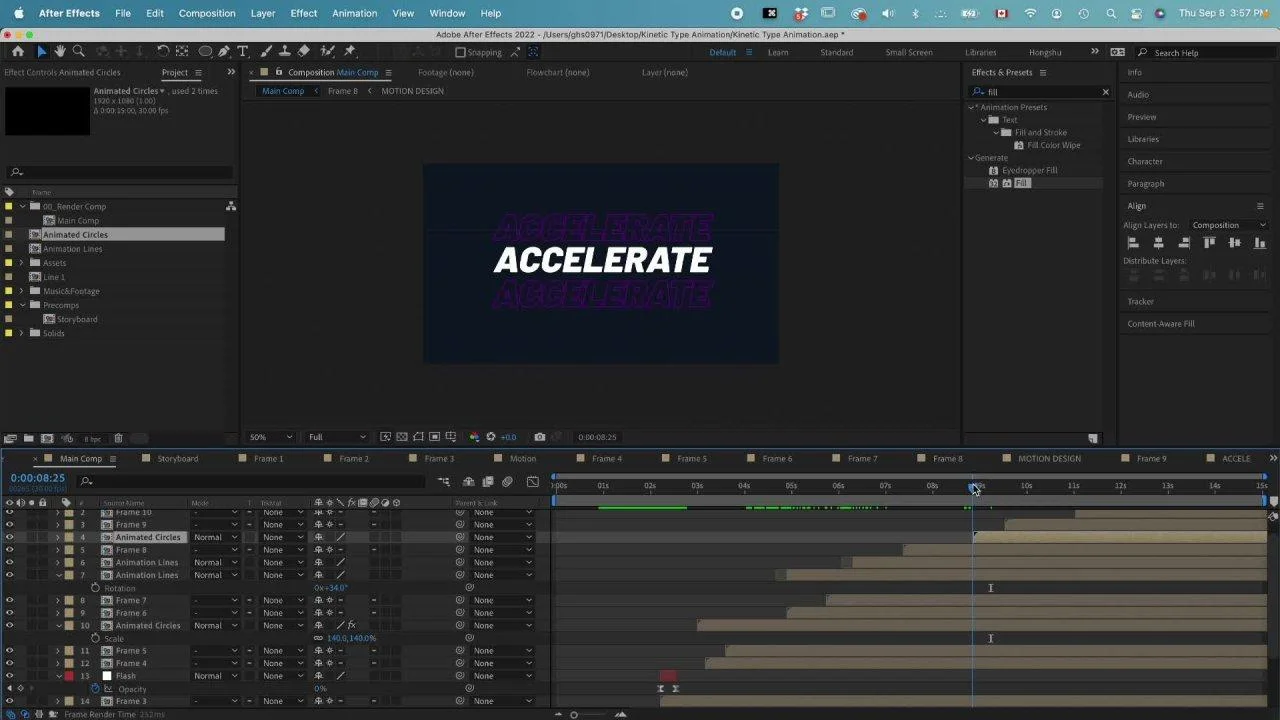Click the color management icon in viewer footer
Viewport: 1280px width, 720px height.
point(474,437)
